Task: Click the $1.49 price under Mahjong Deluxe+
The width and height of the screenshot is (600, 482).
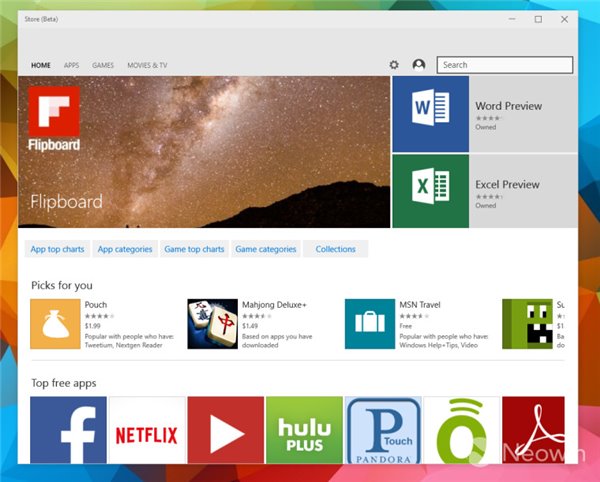Action: tap(250, 326)
